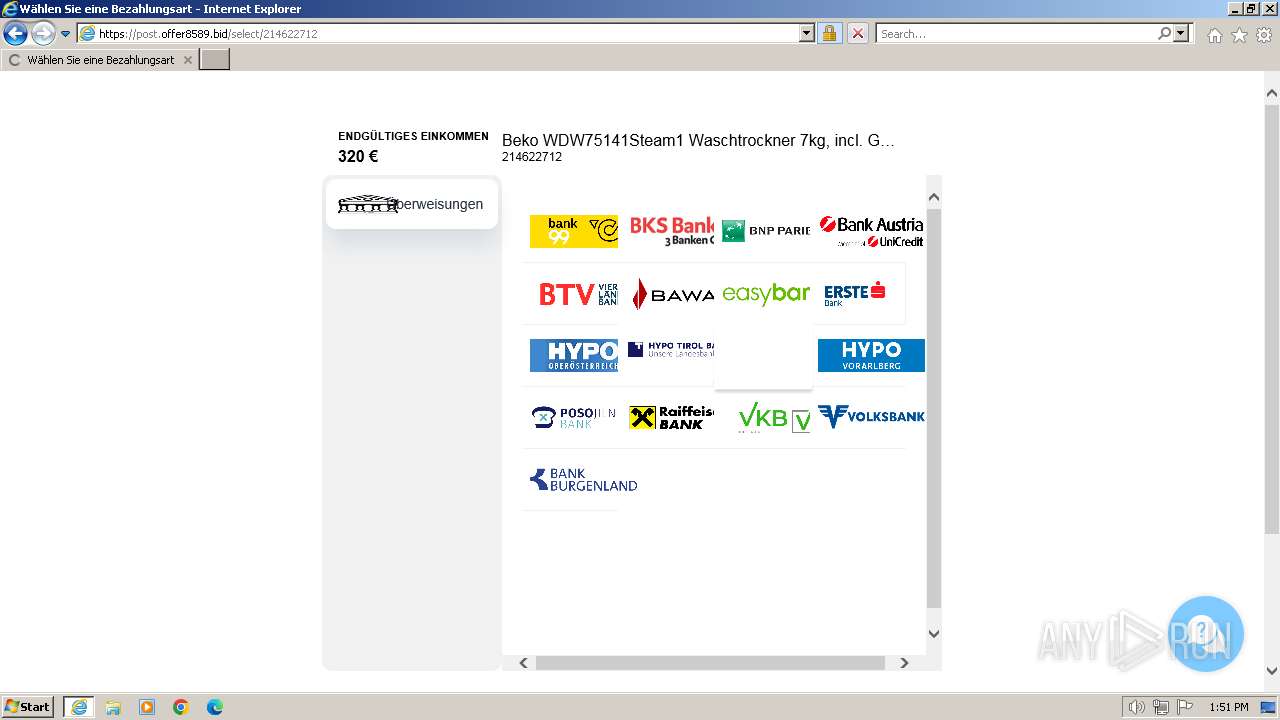Click bank list left scroll arrow
Image resolution: width=1280 pixels, height=720 pixels.
[523, 663]
